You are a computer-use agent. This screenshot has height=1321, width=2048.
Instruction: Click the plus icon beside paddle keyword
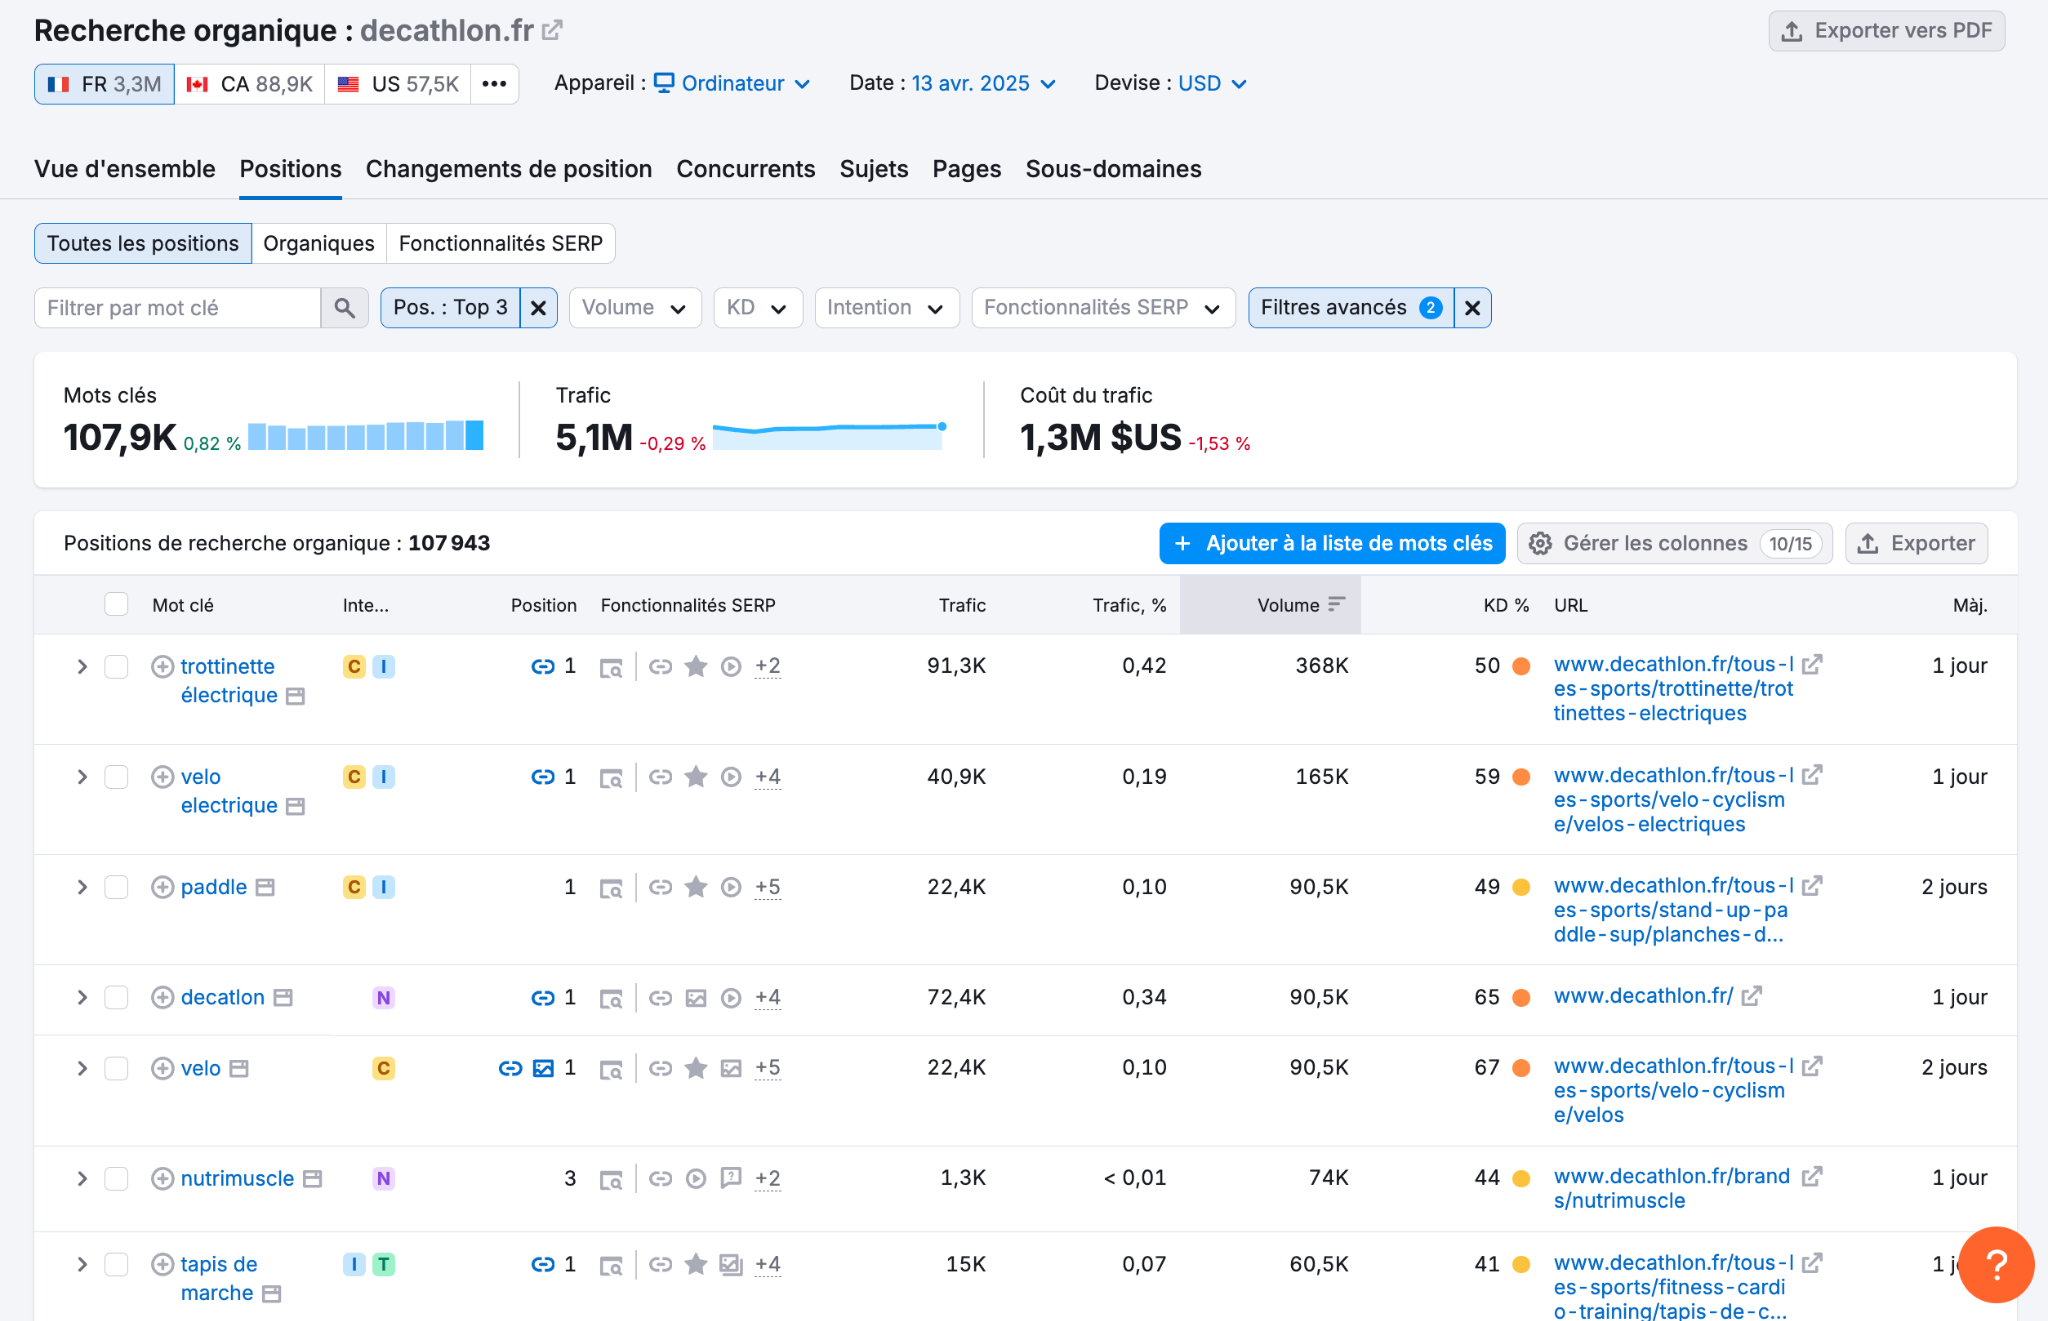tap(163, 887)
